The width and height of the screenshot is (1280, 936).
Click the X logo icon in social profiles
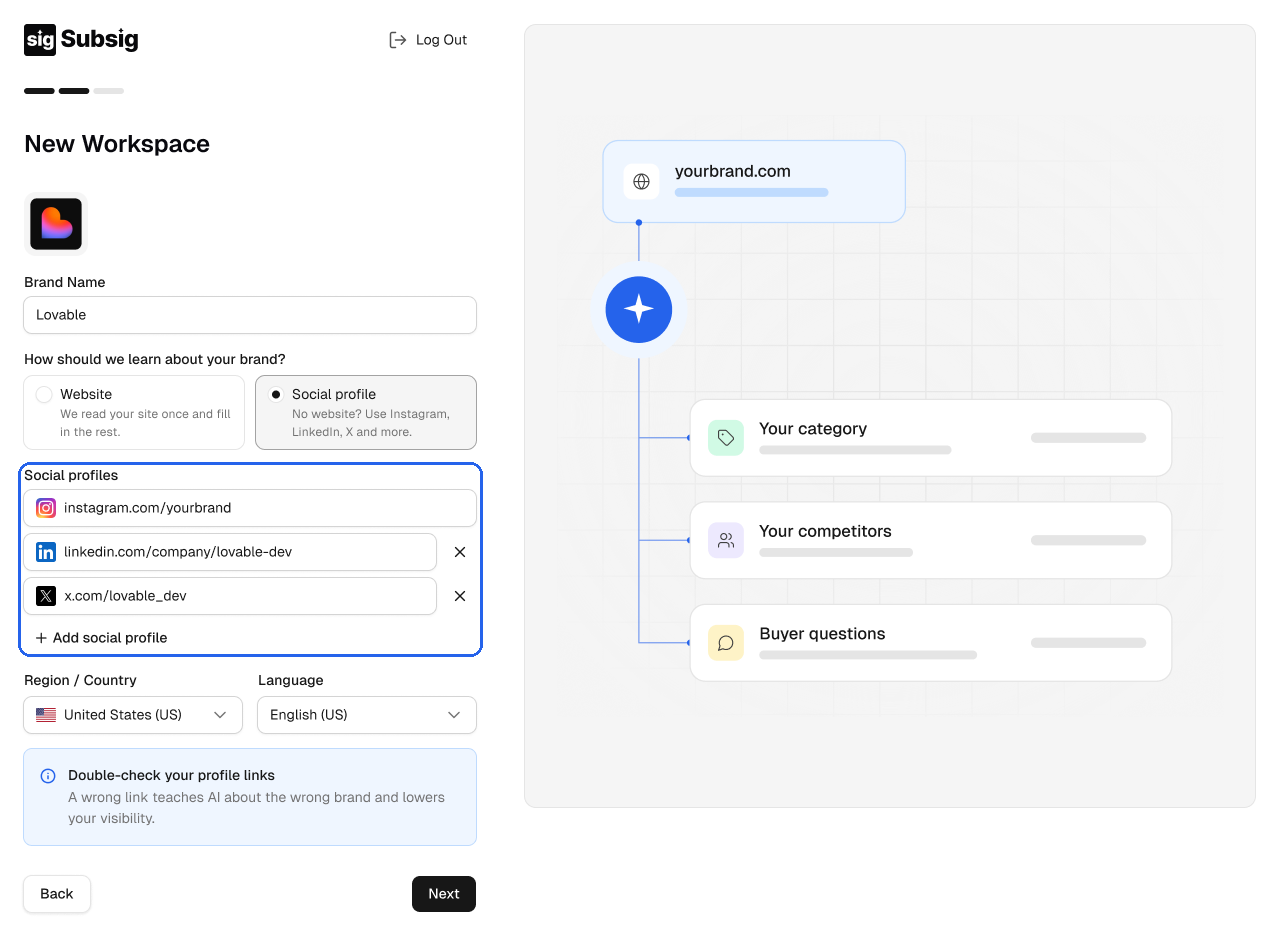tap(46, 596)
